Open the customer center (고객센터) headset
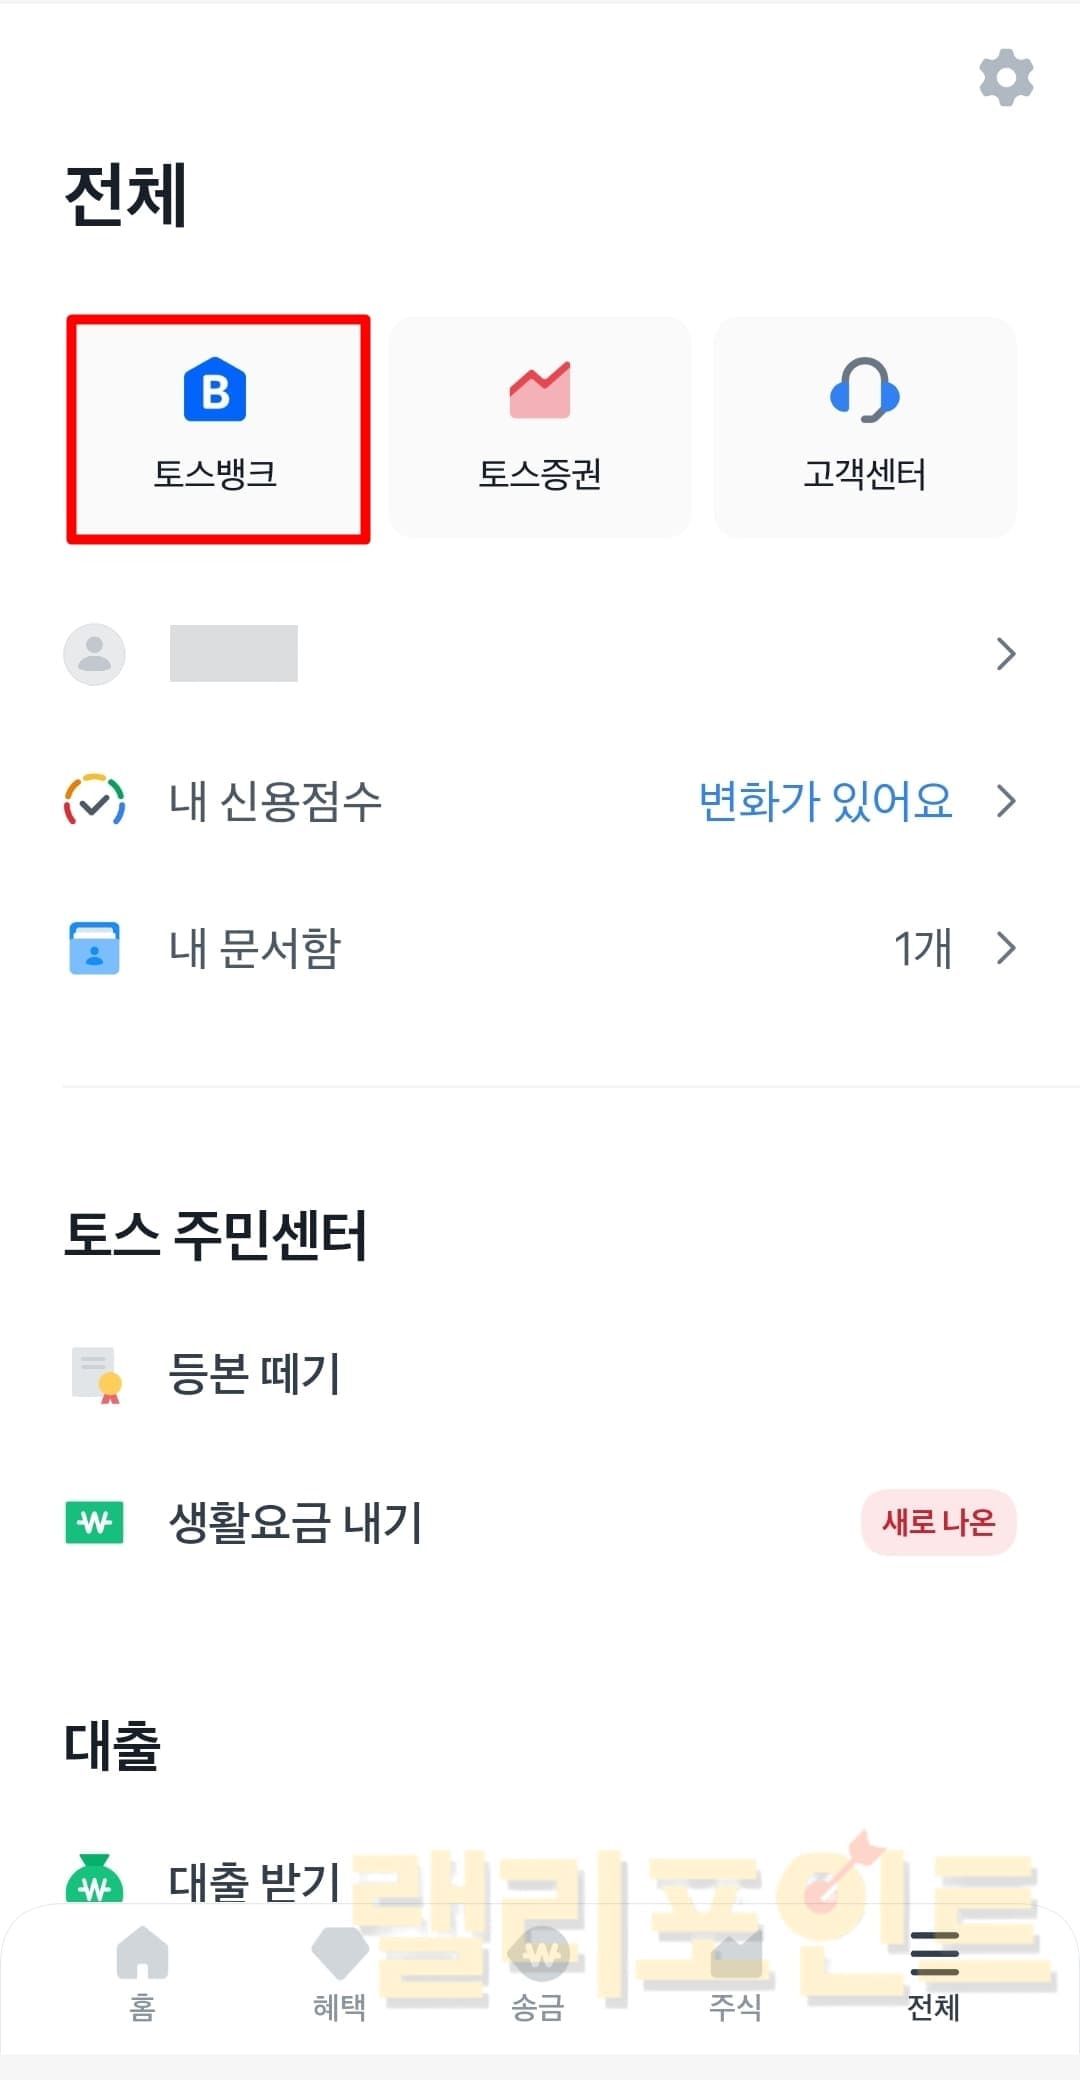Viewport: 1080px width, 2080px height. tap(865, 390)
